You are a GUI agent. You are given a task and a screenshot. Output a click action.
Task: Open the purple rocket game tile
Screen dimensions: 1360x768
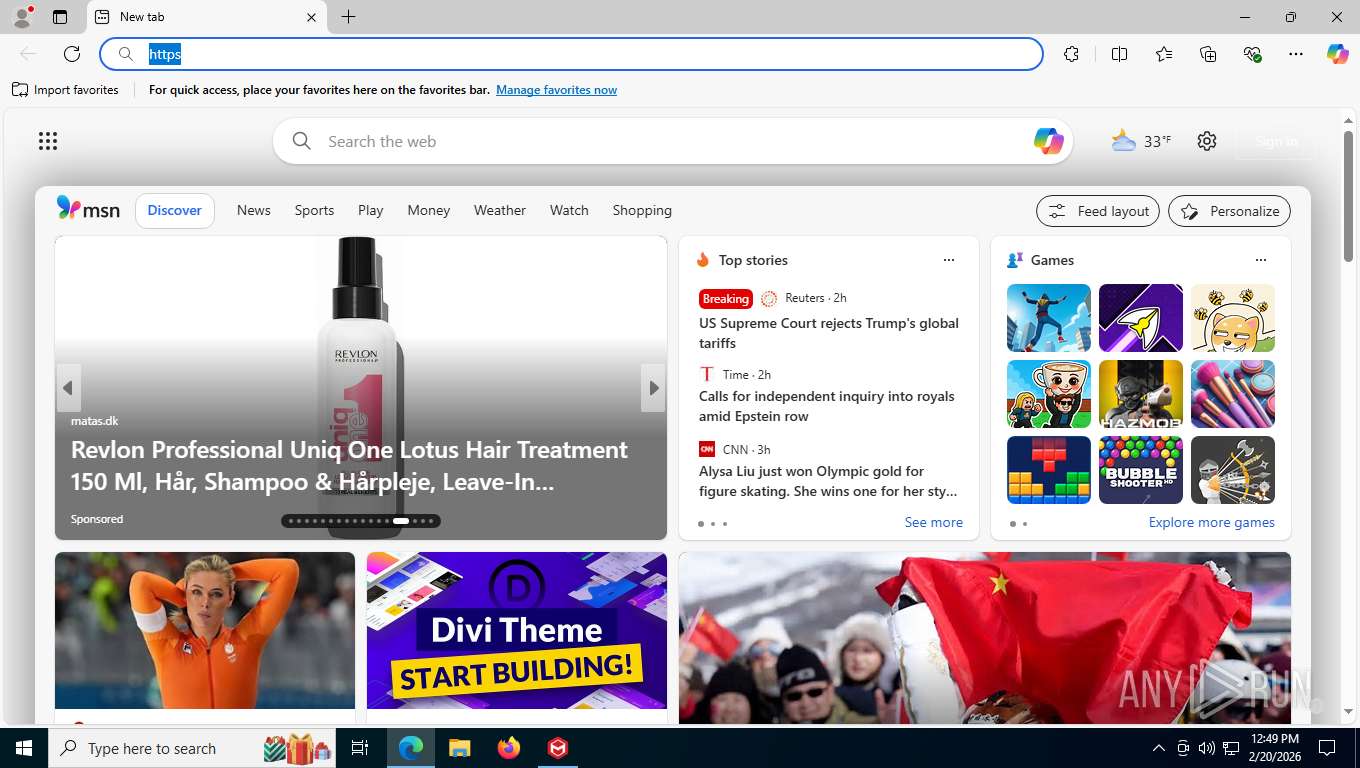[x=1141, y=318]
